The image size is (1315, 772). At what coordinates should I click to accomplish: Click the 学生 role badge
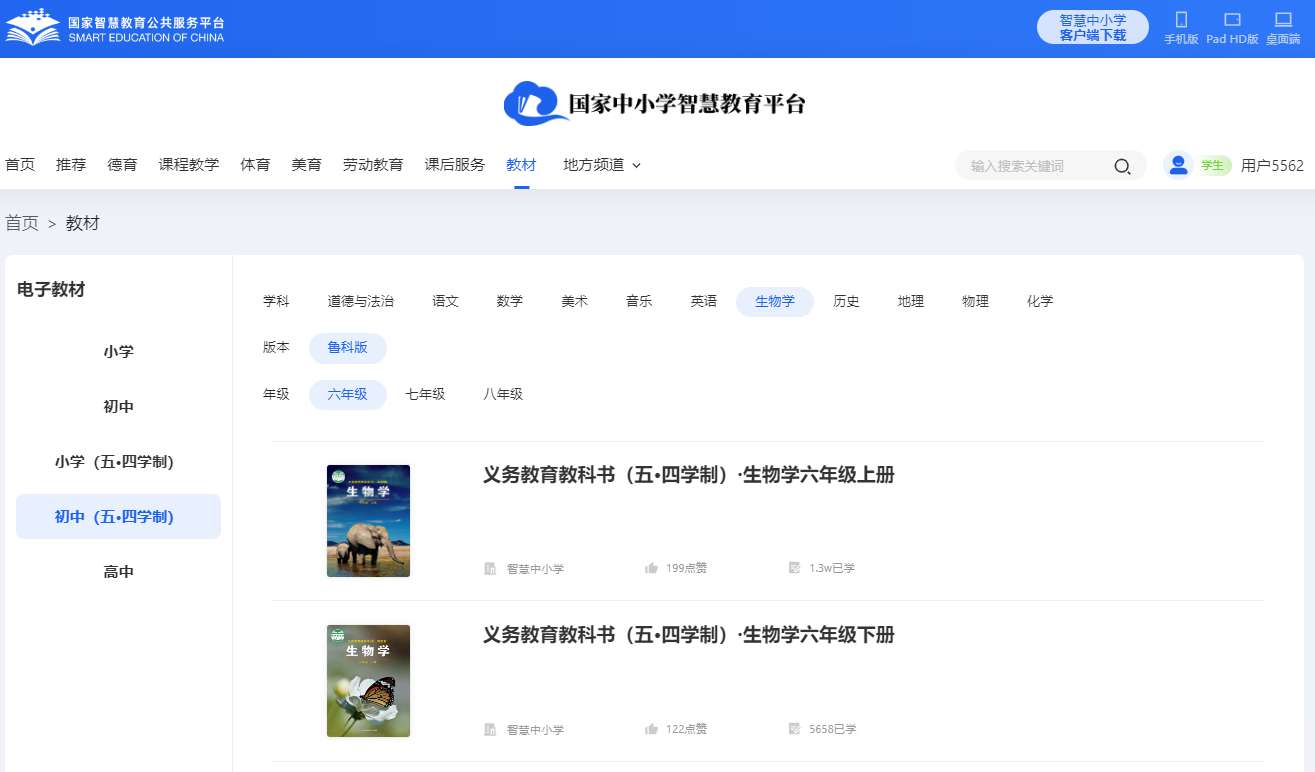tap(1213, 166)
